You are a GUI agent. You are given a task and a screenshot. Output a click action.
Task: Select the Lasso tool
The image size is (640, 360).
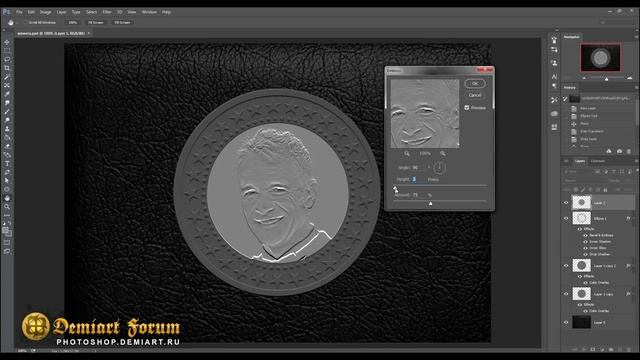(x=7, y=59)
